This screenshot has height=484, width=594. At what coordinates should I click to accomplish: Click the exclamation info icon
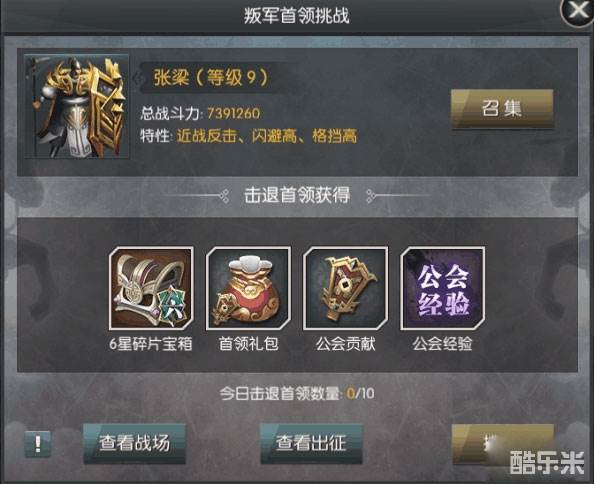(38, 443)
